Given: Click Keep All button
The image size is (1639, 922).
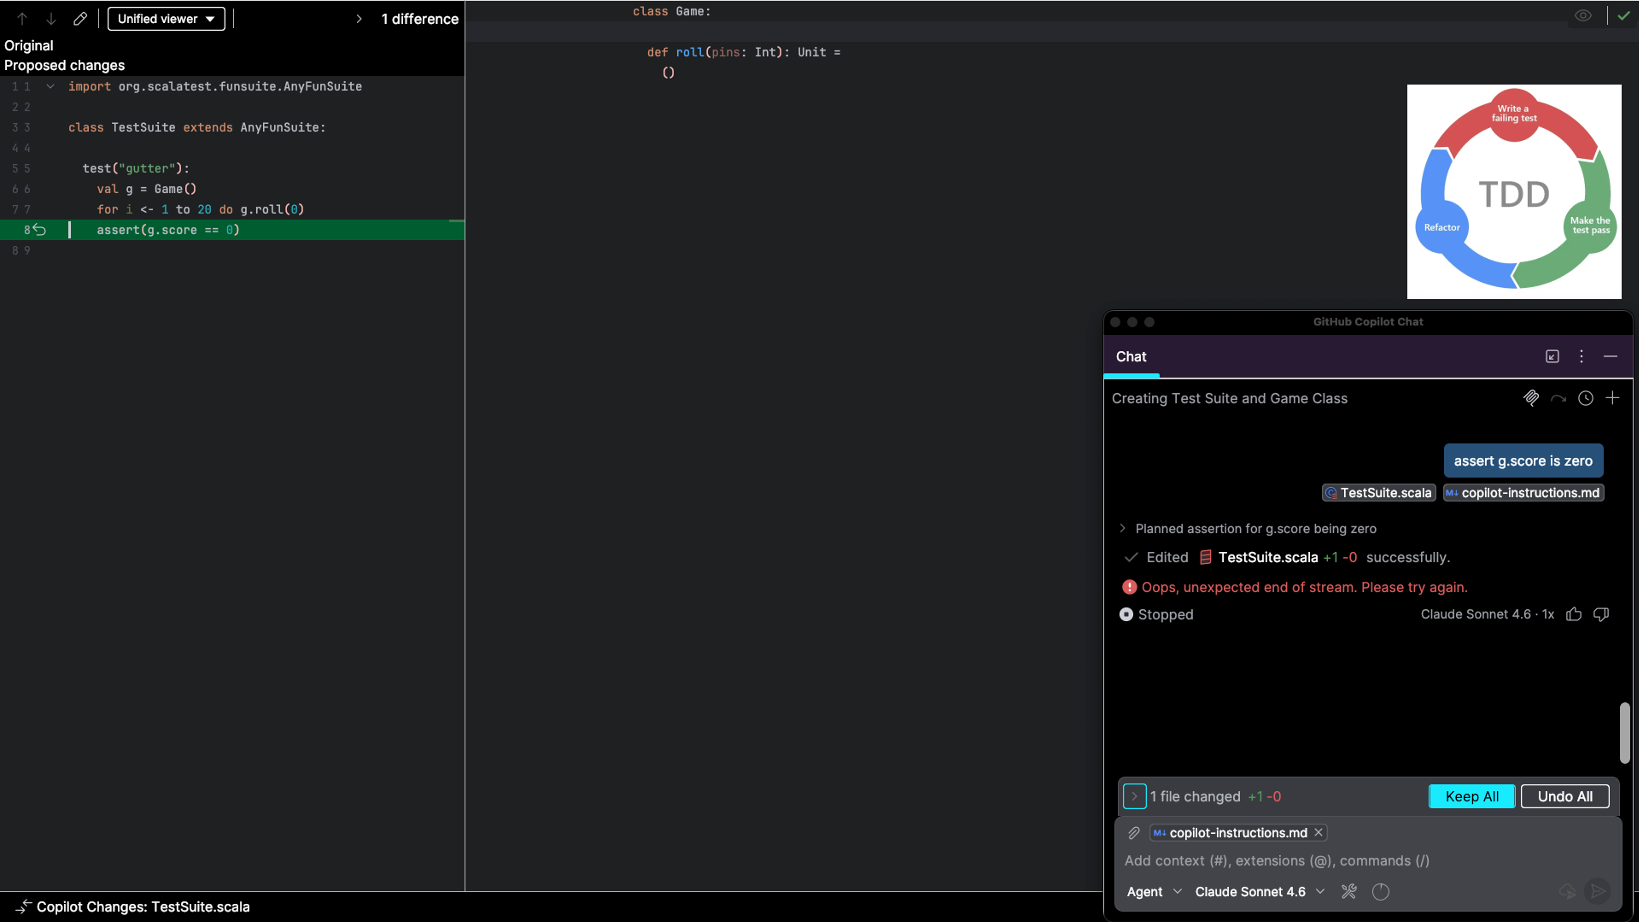Looking at the screenshot, I should click(x=1471, y=797).
